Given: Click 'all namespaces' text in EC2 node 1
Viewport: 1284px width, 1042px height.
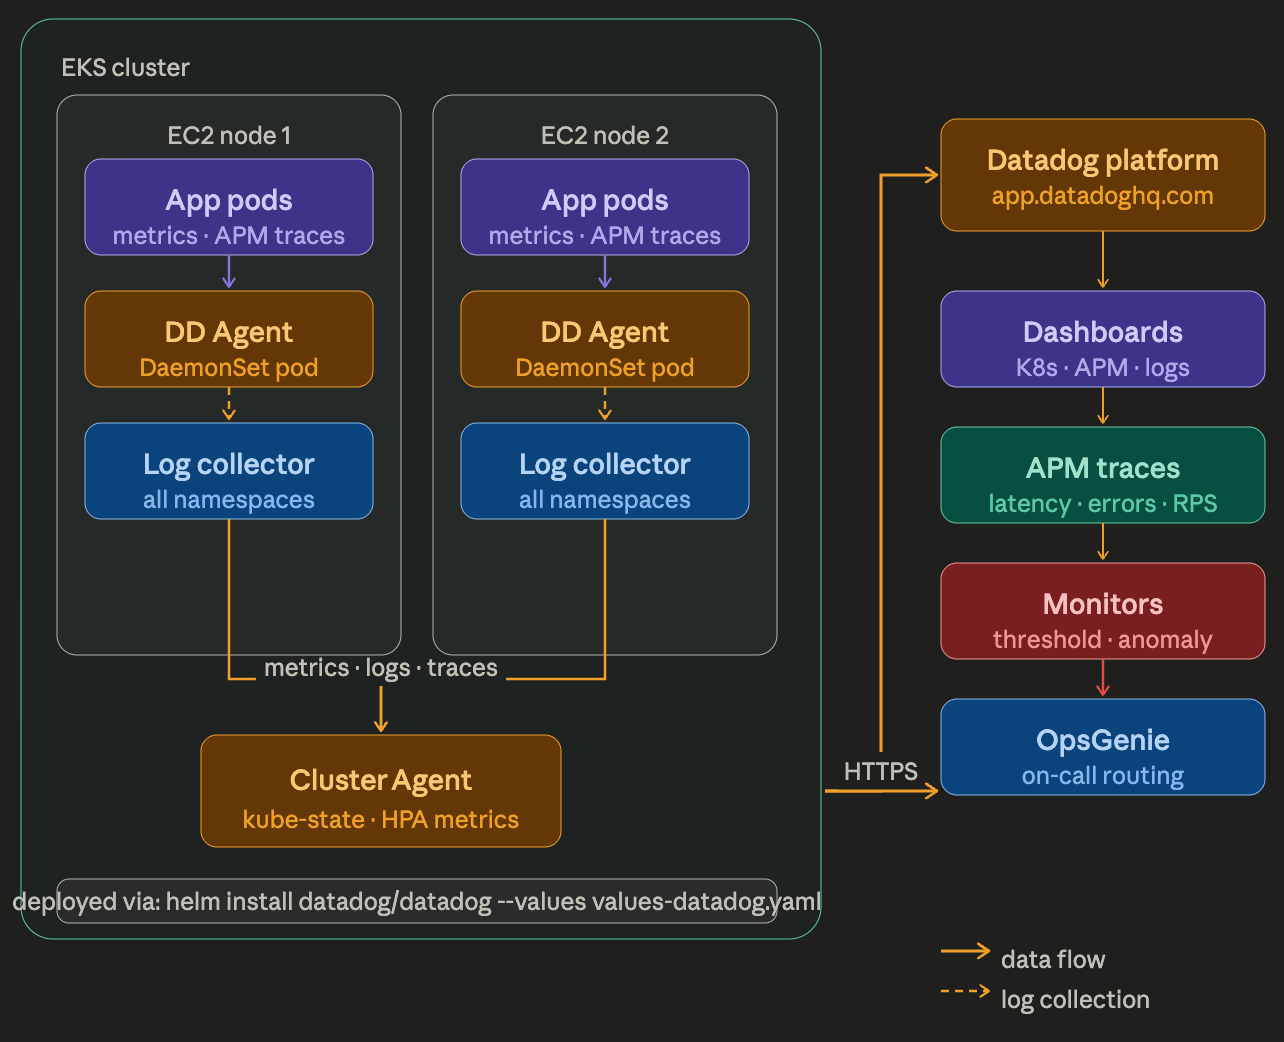Looking at the screenshot, I should (x=229, y=500).
